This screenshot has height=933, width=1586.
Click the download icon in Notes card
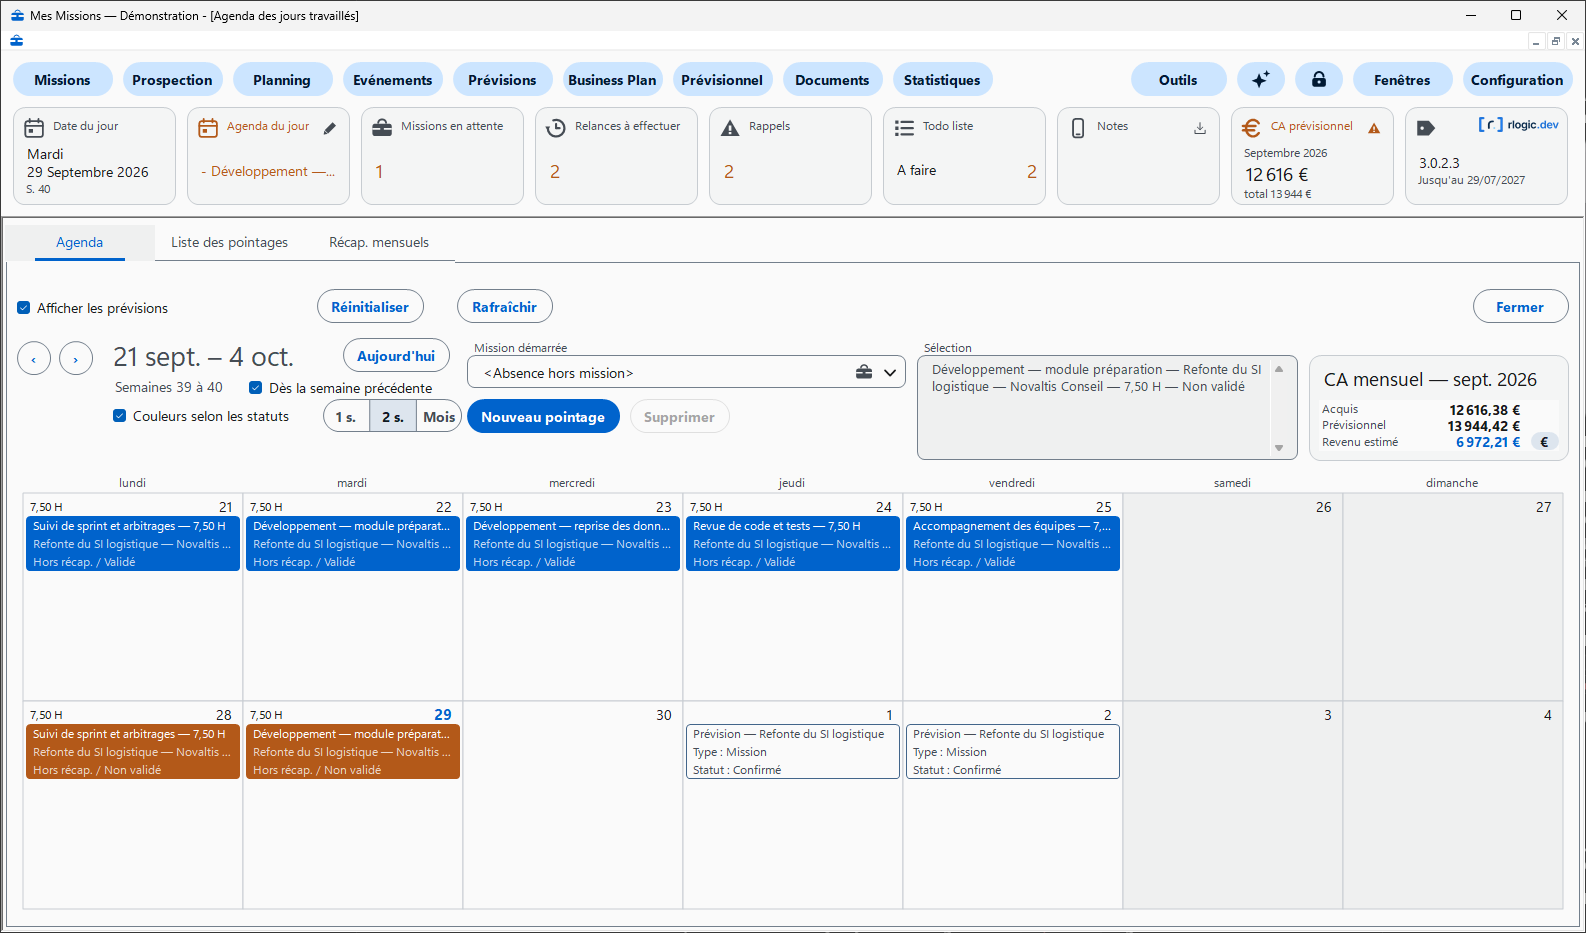[x=1200, y=128]
